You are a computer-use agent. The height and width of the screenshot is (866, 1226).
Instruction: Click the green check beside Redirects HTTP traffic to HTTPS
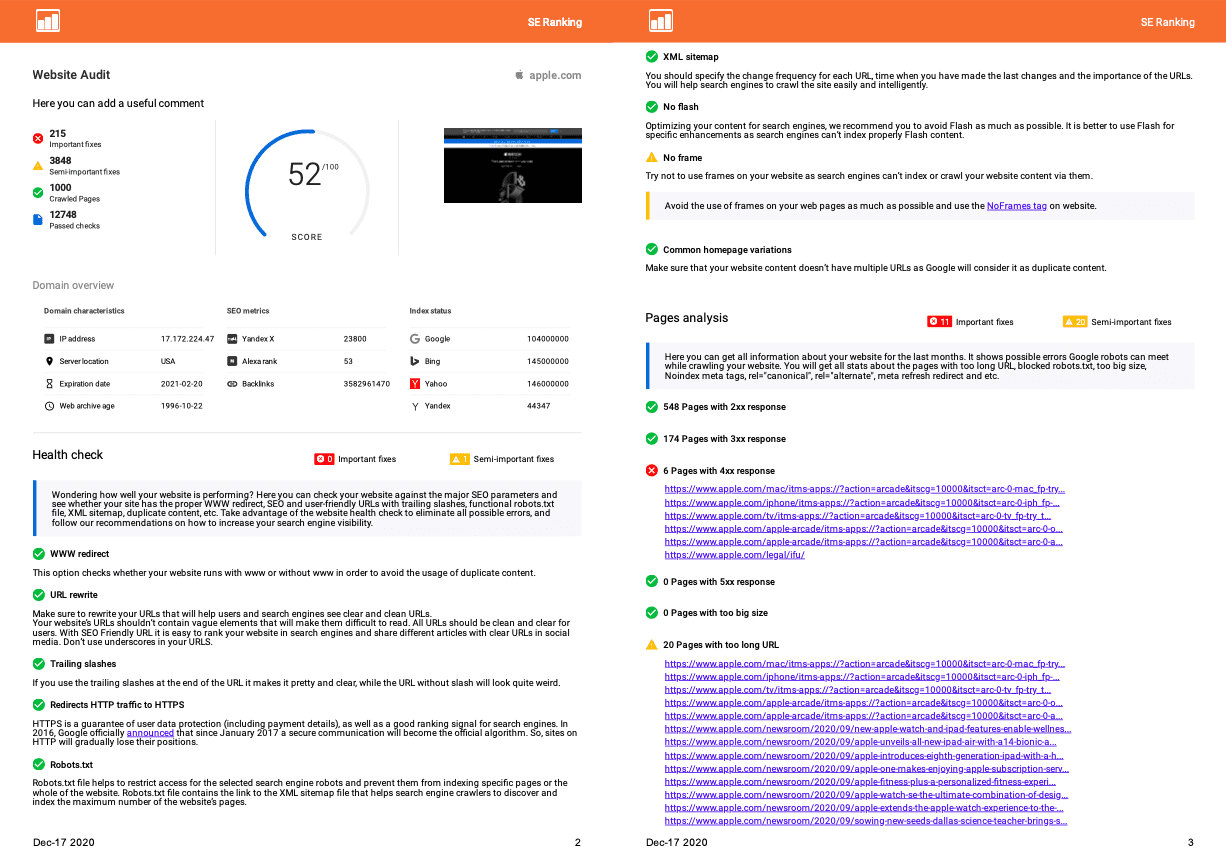39,705
